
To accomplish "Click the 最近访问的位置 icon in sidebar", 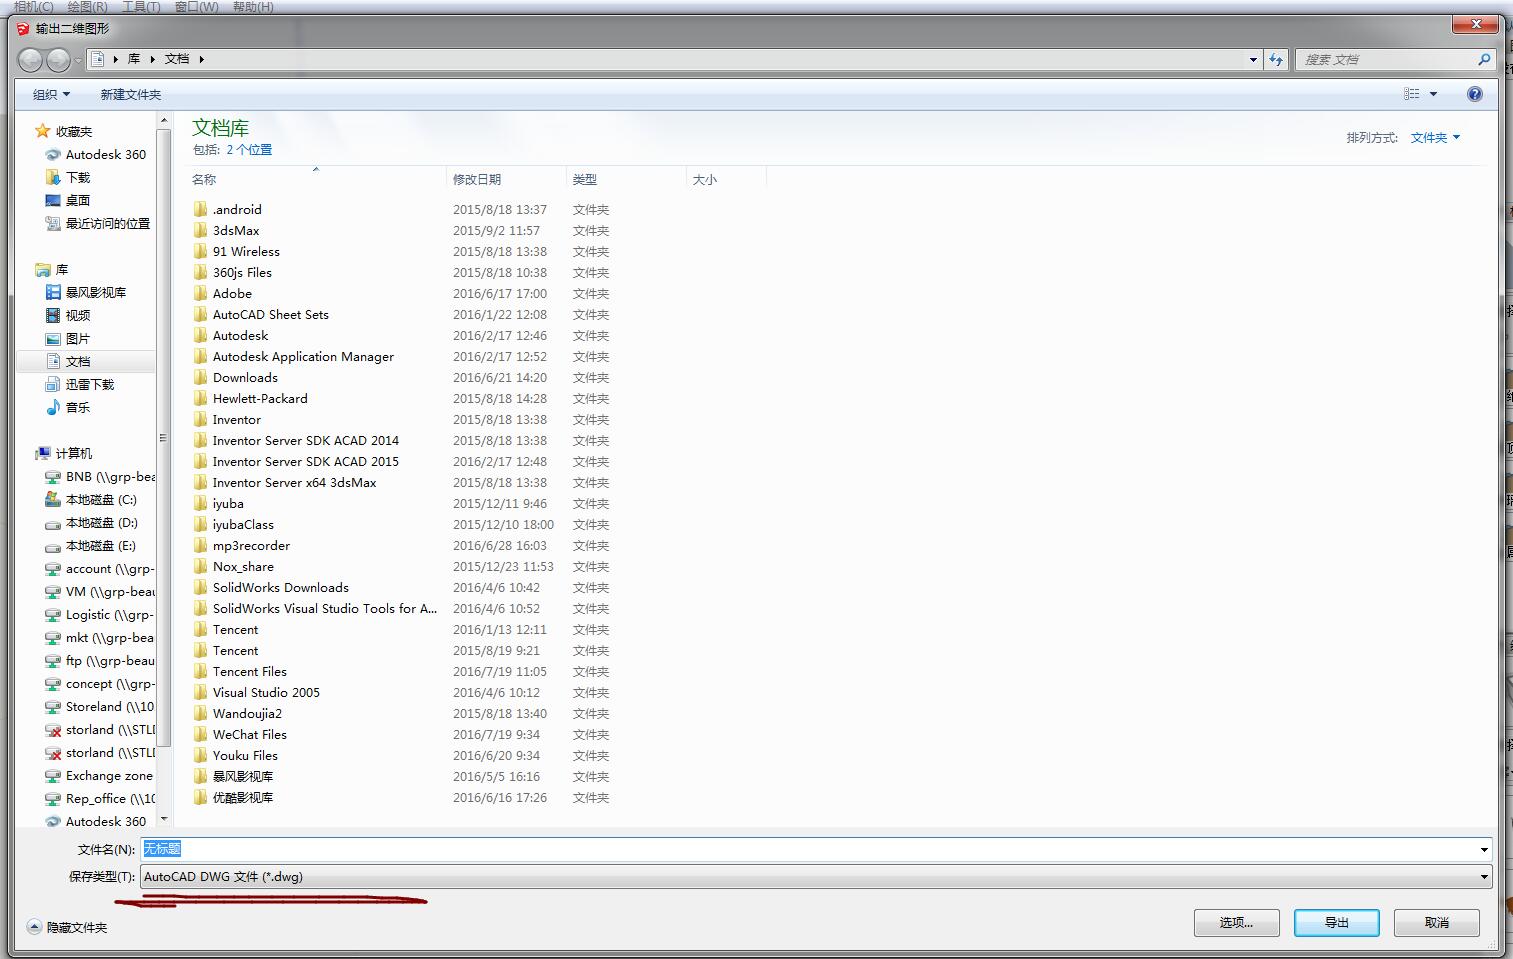I will (x=53, y=224).
